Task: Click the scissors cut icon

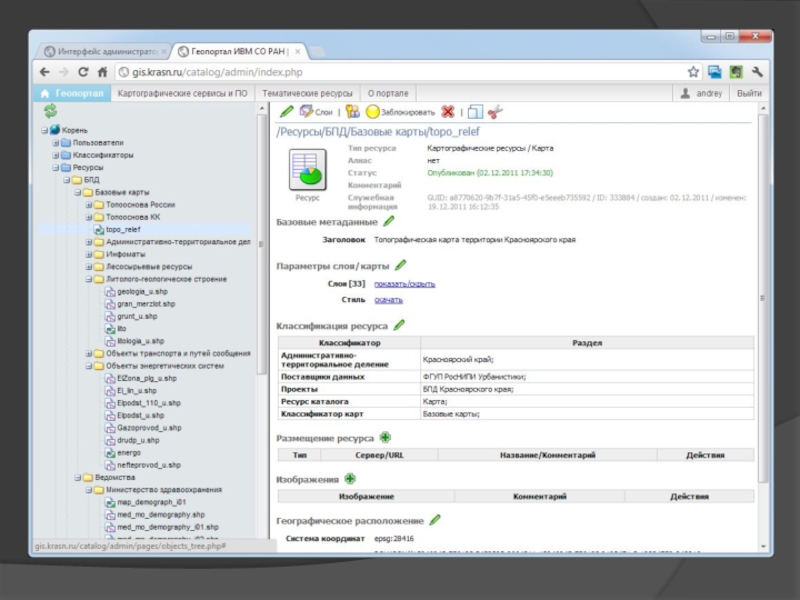Action: click(496, 113)
